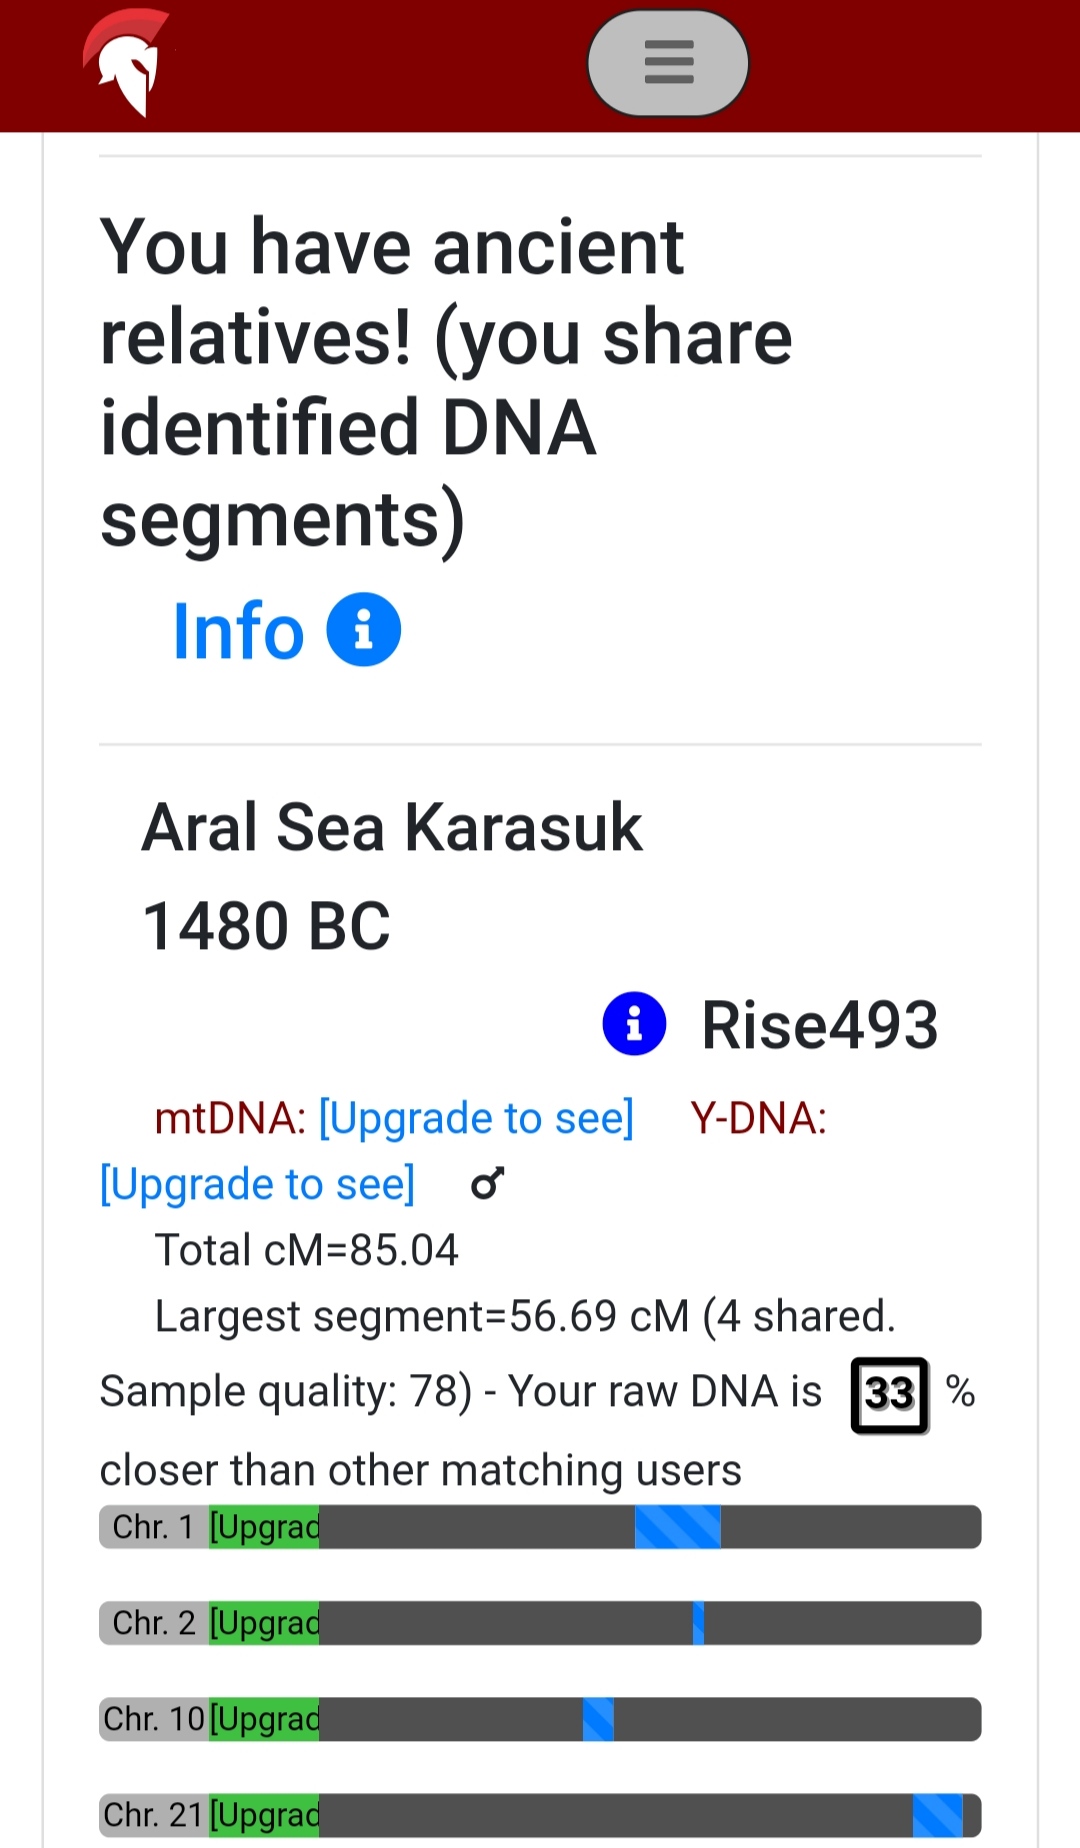Click mtDNA Upgrade to see link
The width and height of the screenshot is (1080, 1848).
tap(476, 1118)
